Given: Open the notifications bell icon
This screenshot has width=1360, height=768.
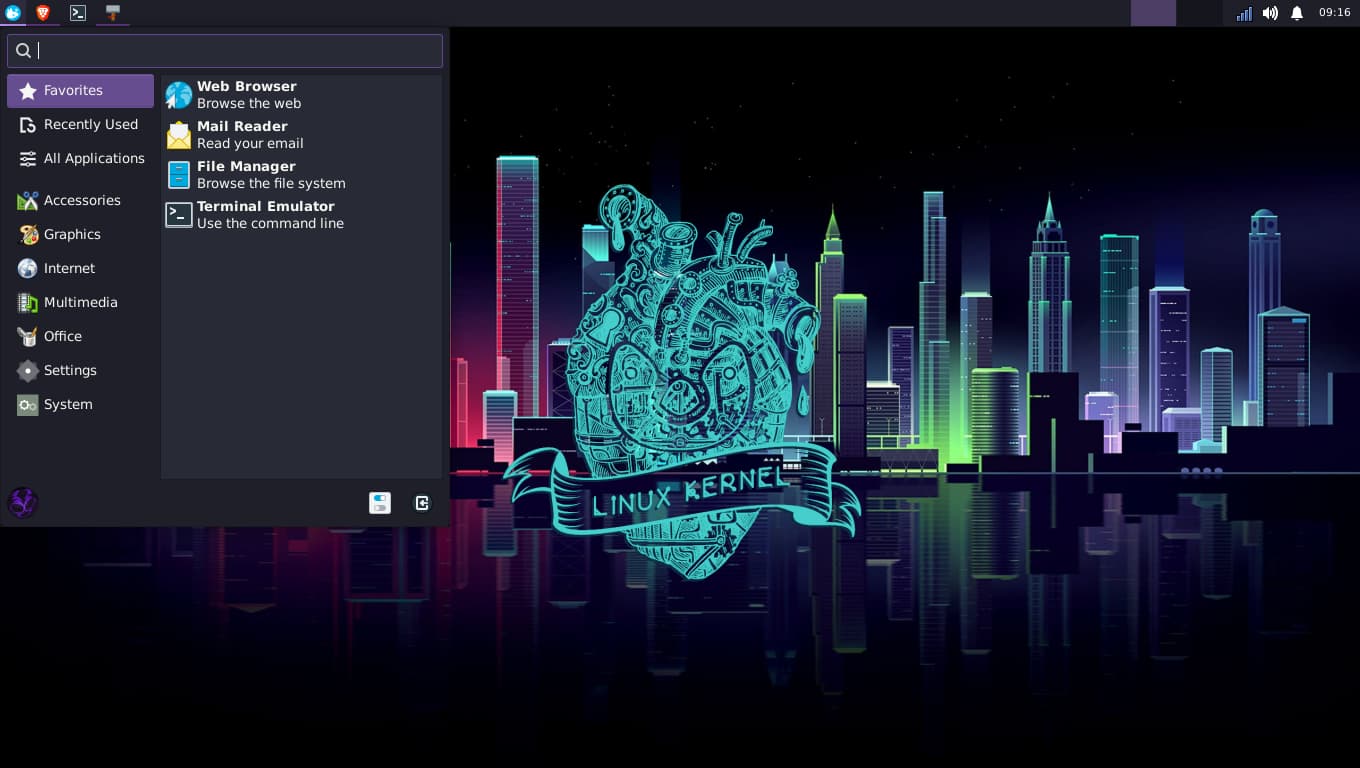Looking at the screenshot, I should (x=1297, y=13).
